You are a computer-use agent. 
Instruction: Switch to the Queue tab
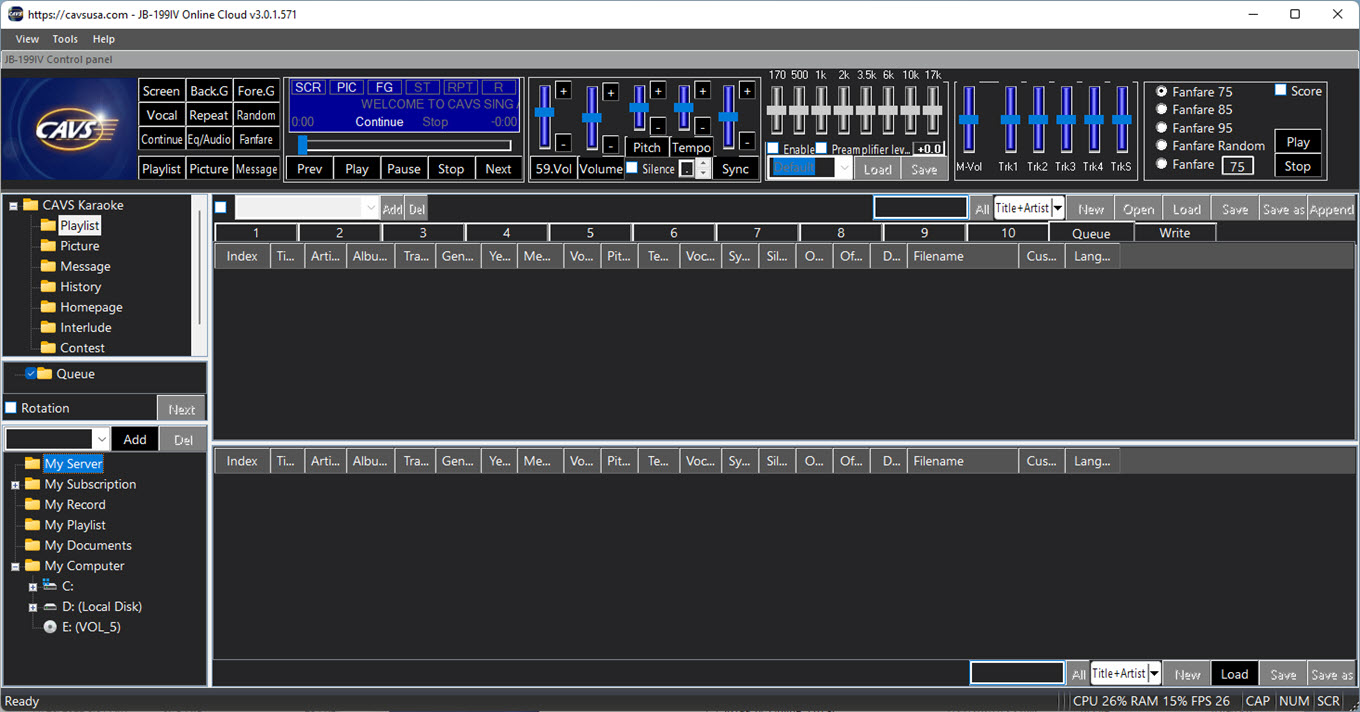pos(1091,233)
